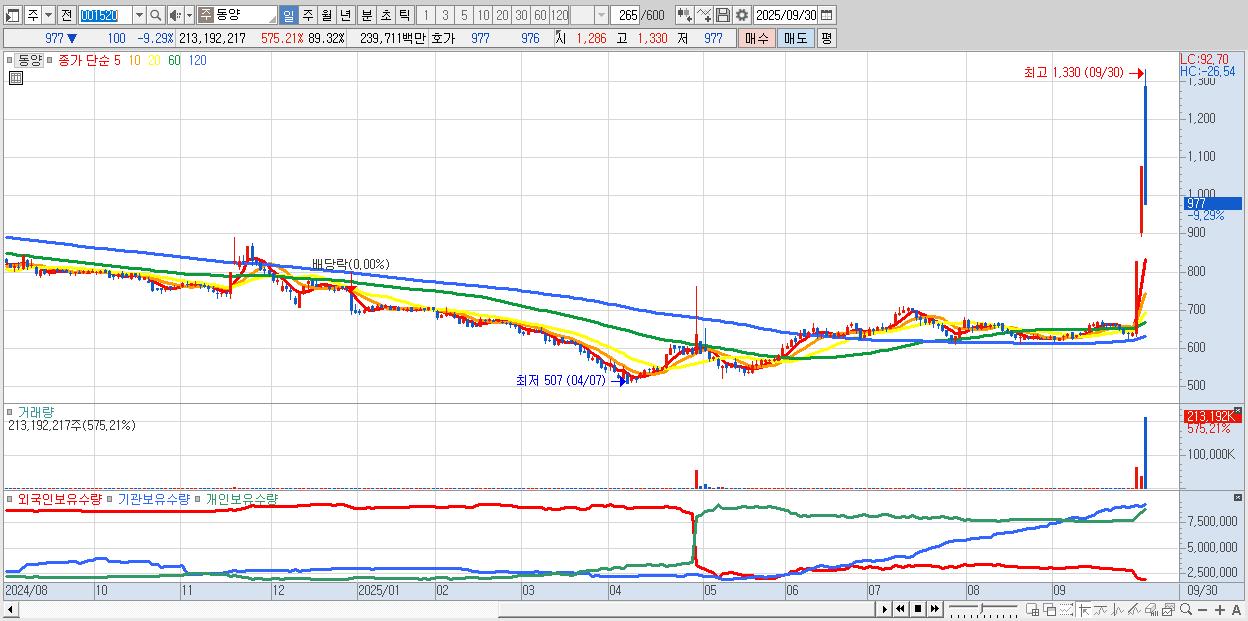Select the 20 interval button
This screenshot has height=621, width=1248.
502,15
